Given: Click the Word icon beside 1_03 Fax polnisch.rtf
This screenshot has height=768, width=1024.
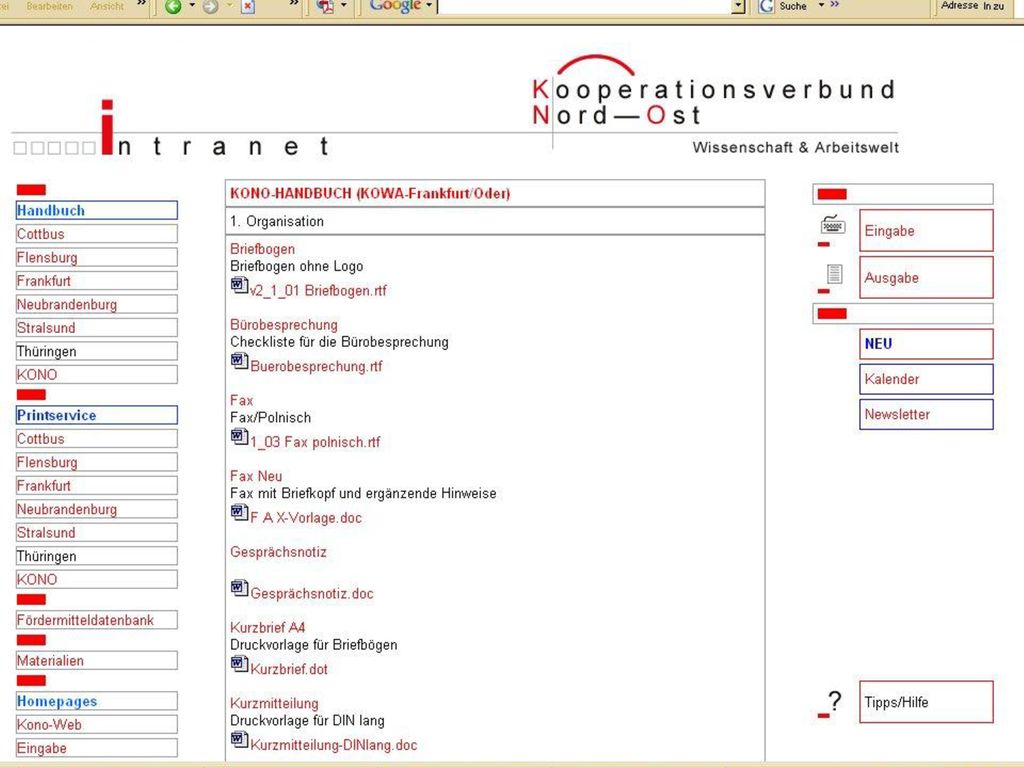Looking at the screenshot, I should click(x=239, y=438).
